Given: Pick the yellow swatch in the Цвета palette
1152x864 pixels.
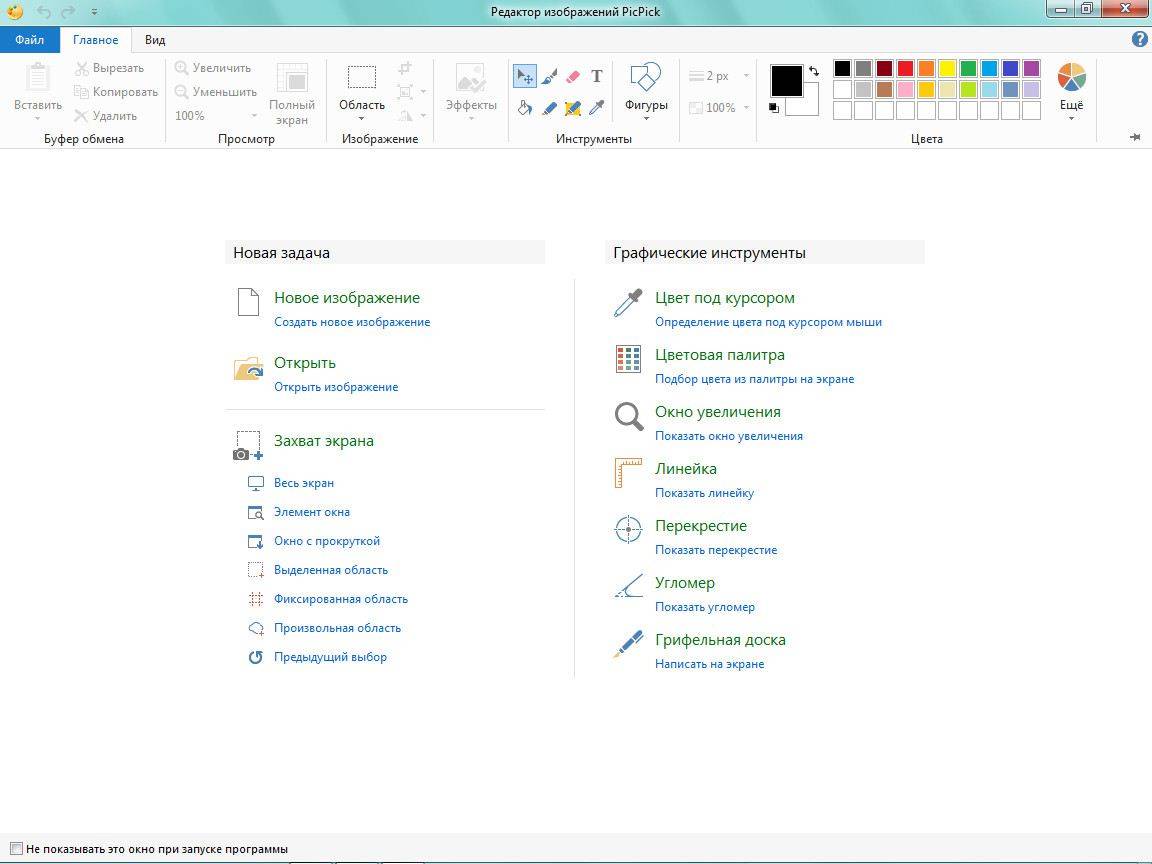Looking at the screenshot, I should click(x=948, y=68).
